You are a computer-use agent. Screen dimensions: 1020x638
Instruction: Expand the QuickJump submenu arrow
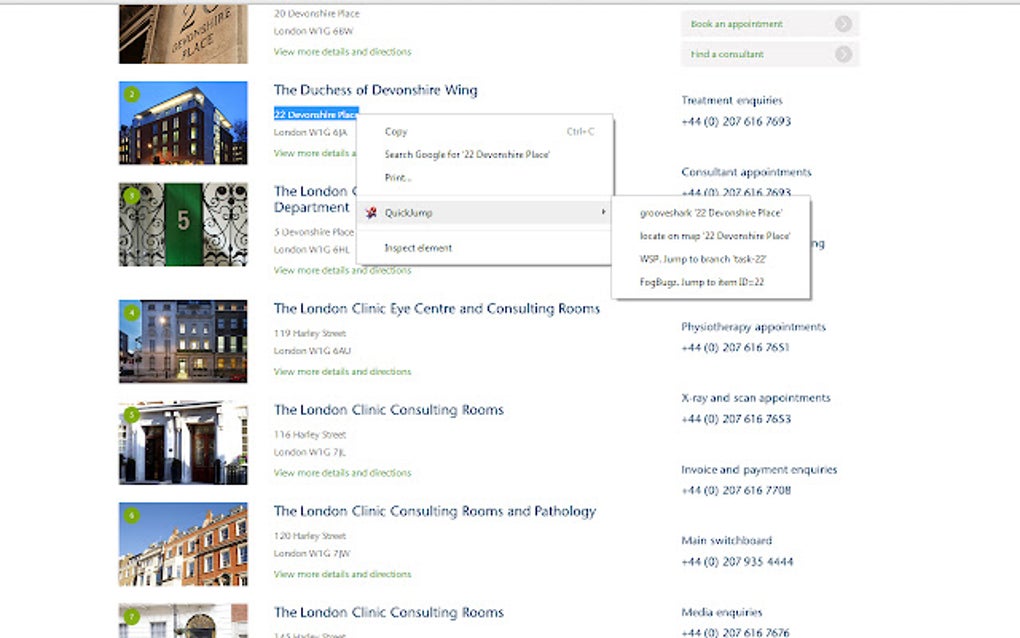[x=604, y=212]
